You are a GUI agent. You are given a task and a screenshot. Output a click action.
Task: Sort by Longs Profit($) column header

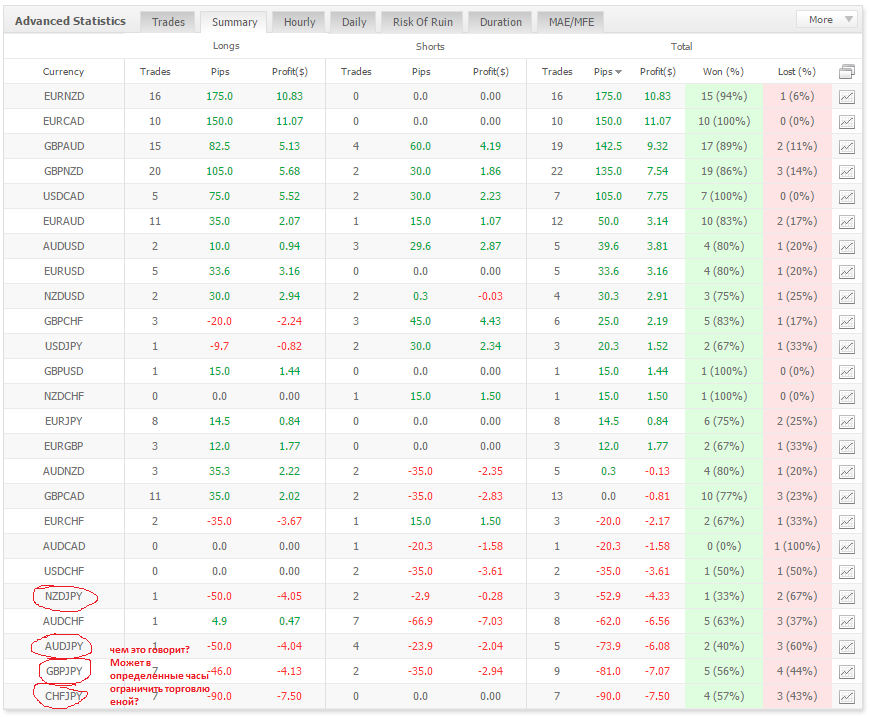coord(290,72)
